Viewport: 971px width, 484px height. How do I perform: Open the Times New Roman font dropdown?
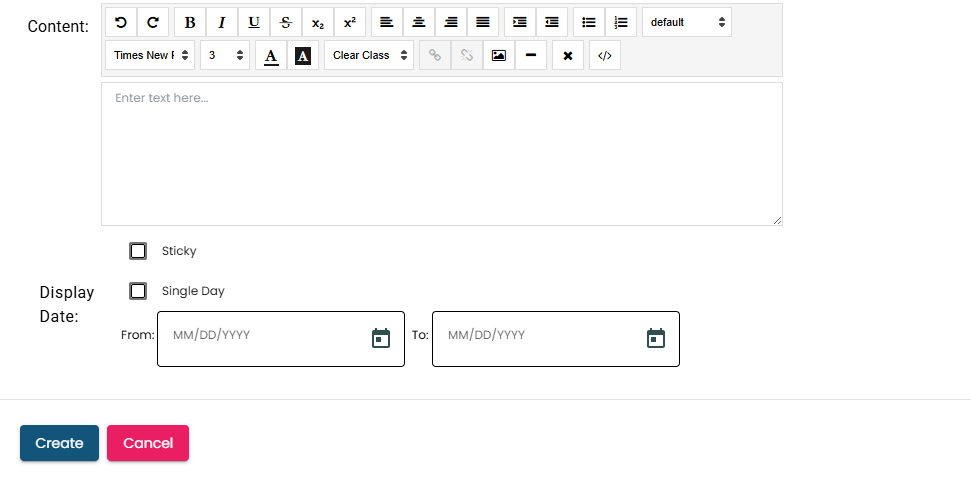tap(150, 55)
